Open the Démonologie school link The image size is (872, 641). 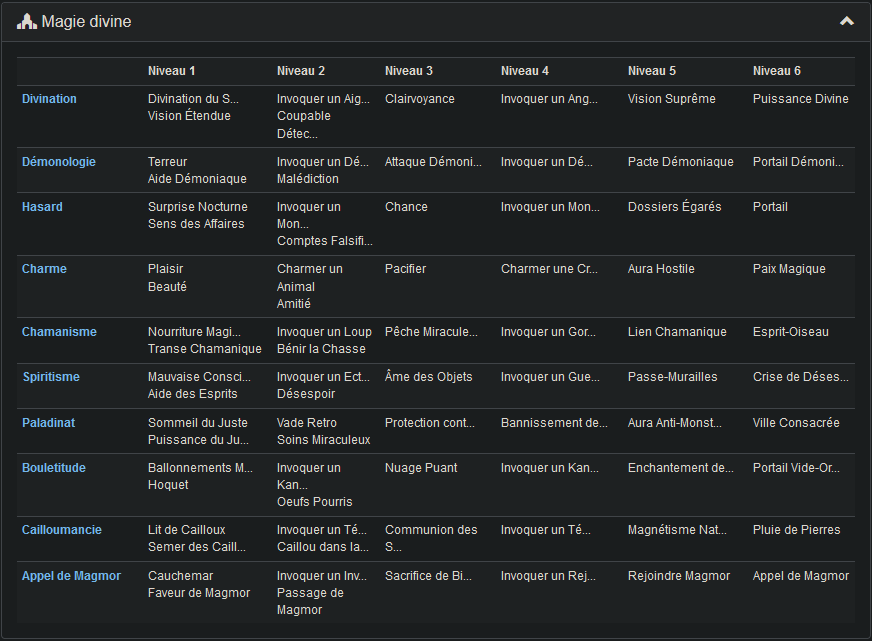point(59,162)
